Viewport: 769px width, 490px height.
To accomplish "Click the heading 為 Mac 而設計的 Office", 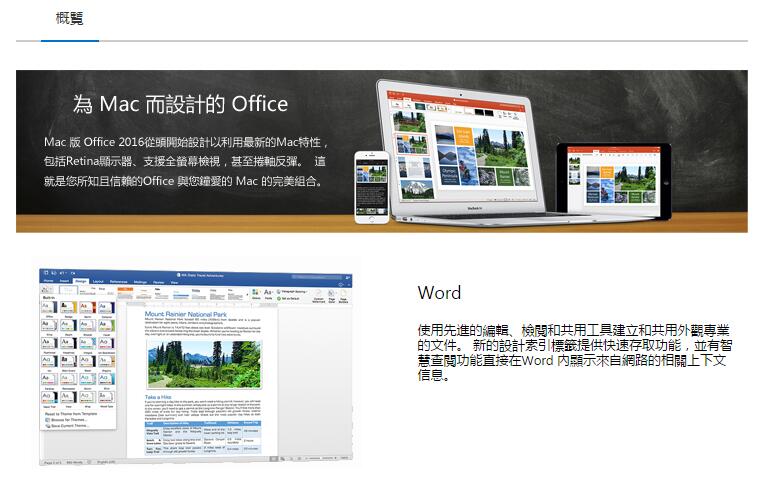I will click(180, 104).
